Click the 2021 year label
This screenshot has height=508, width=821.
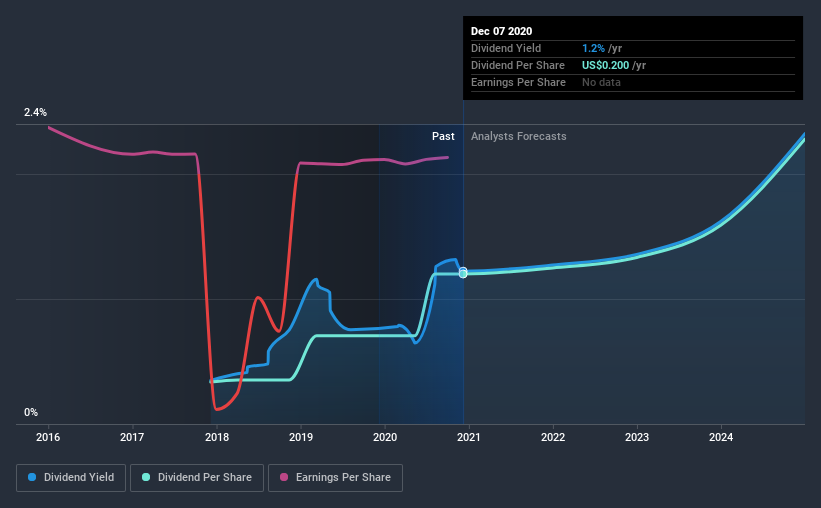(x=469, y=437)
